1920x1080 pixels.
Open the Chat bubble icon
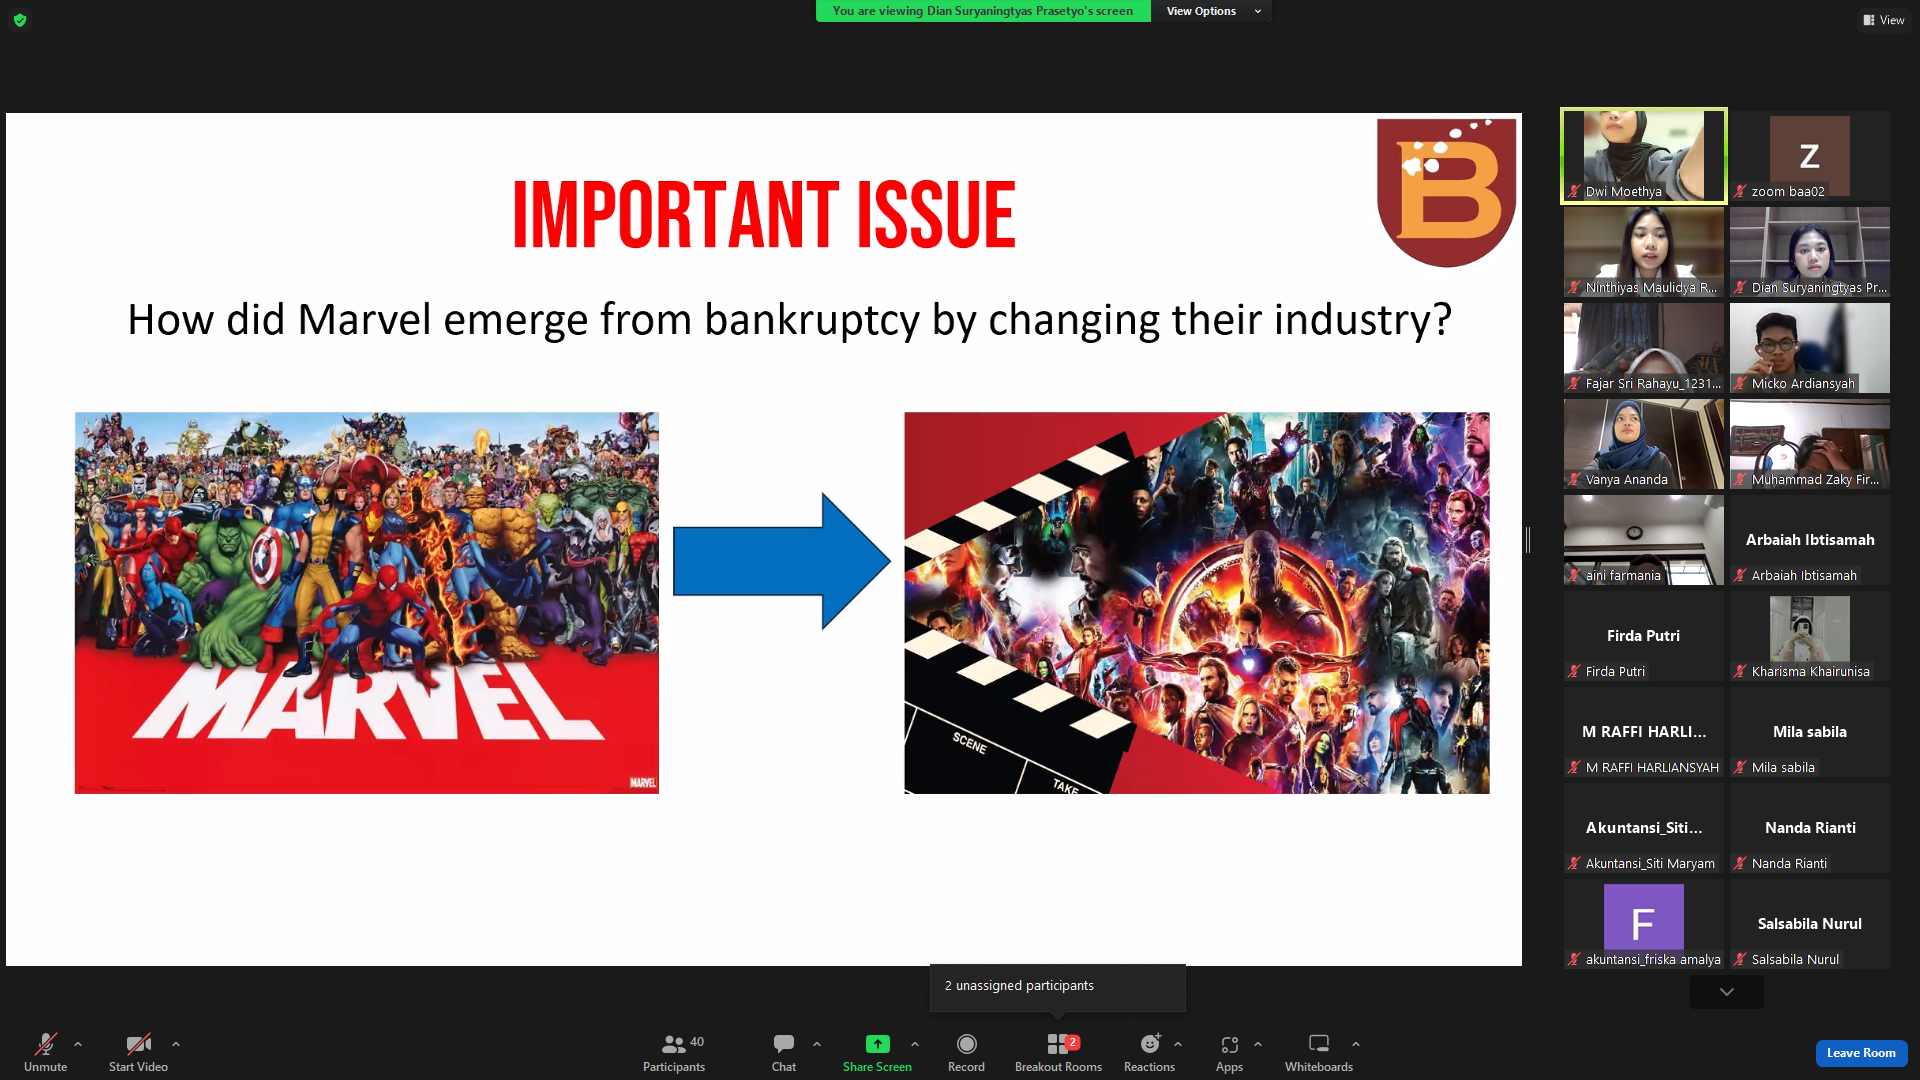pyautogui.click(x=784, y=1044)
